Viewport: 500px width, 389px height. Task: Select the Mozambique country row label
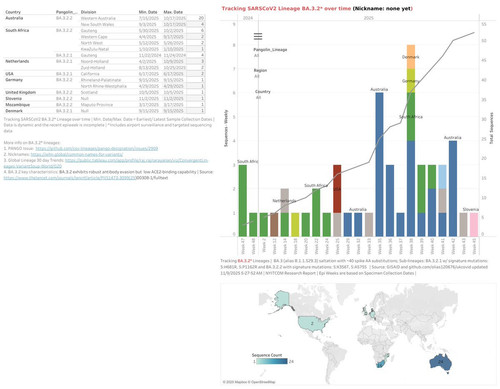coord(17,105)
